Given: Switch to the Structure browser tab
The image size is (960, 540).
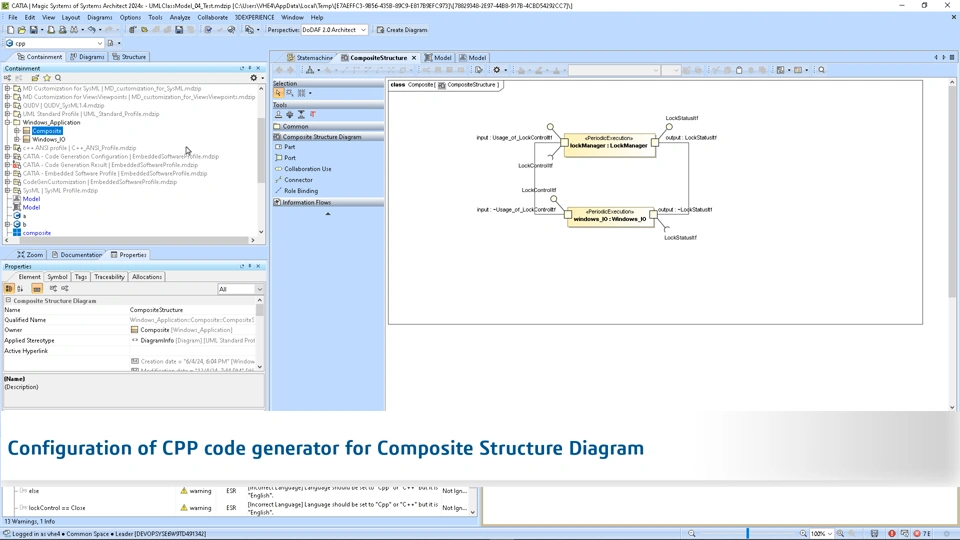Looking at the screenshot, I should pyautogui.click(x=129, y=56).
